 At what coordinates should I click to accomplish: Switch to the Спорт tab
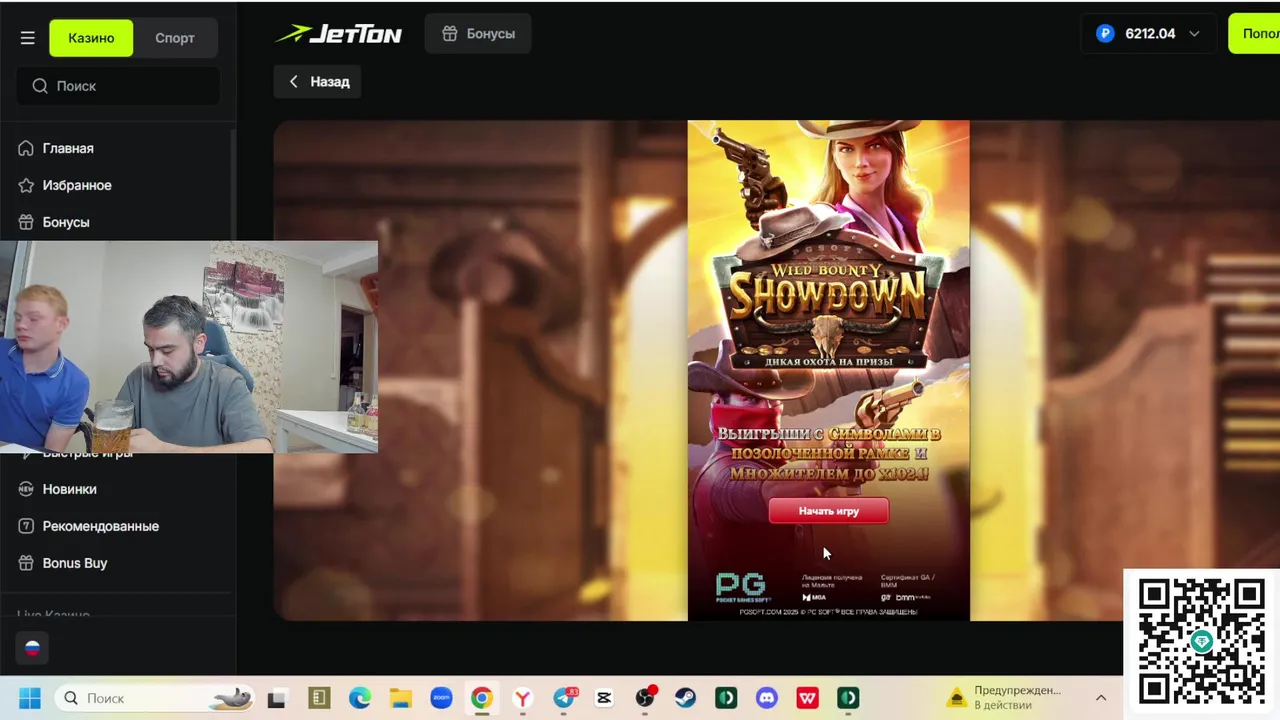pos(175,38)
